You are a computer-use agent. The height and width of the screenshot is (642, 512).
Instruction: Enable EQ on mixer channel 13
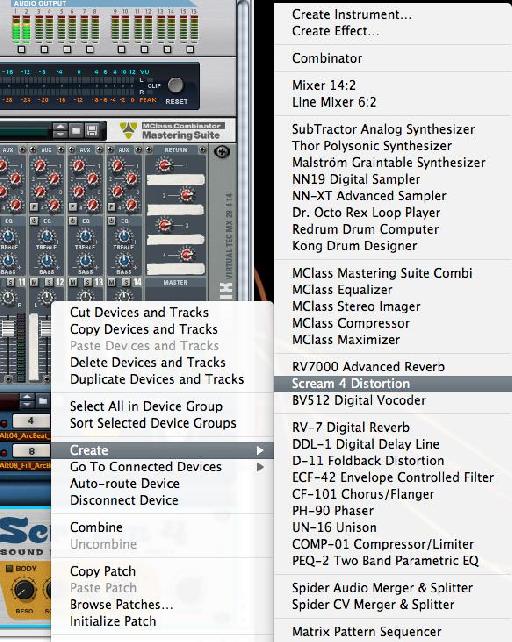[73, 221]
